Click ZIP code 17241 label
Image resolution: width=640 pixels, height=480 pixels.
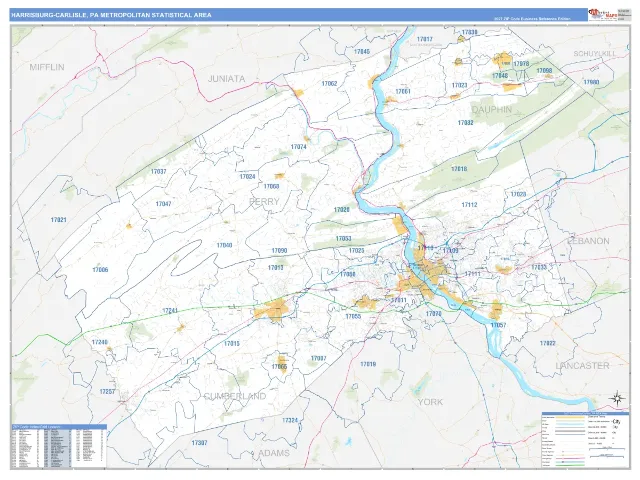(x=170, y=311)
